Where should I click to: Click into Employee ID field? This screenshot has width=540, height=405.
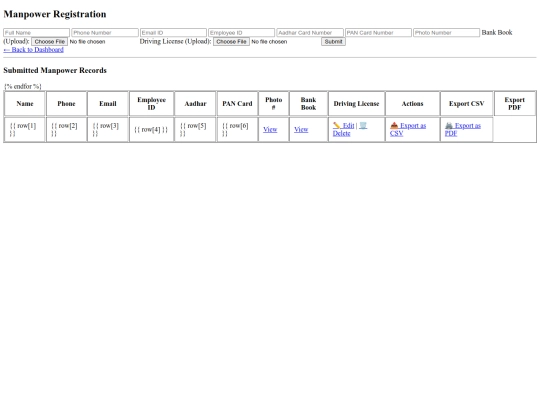click(241, 33)
